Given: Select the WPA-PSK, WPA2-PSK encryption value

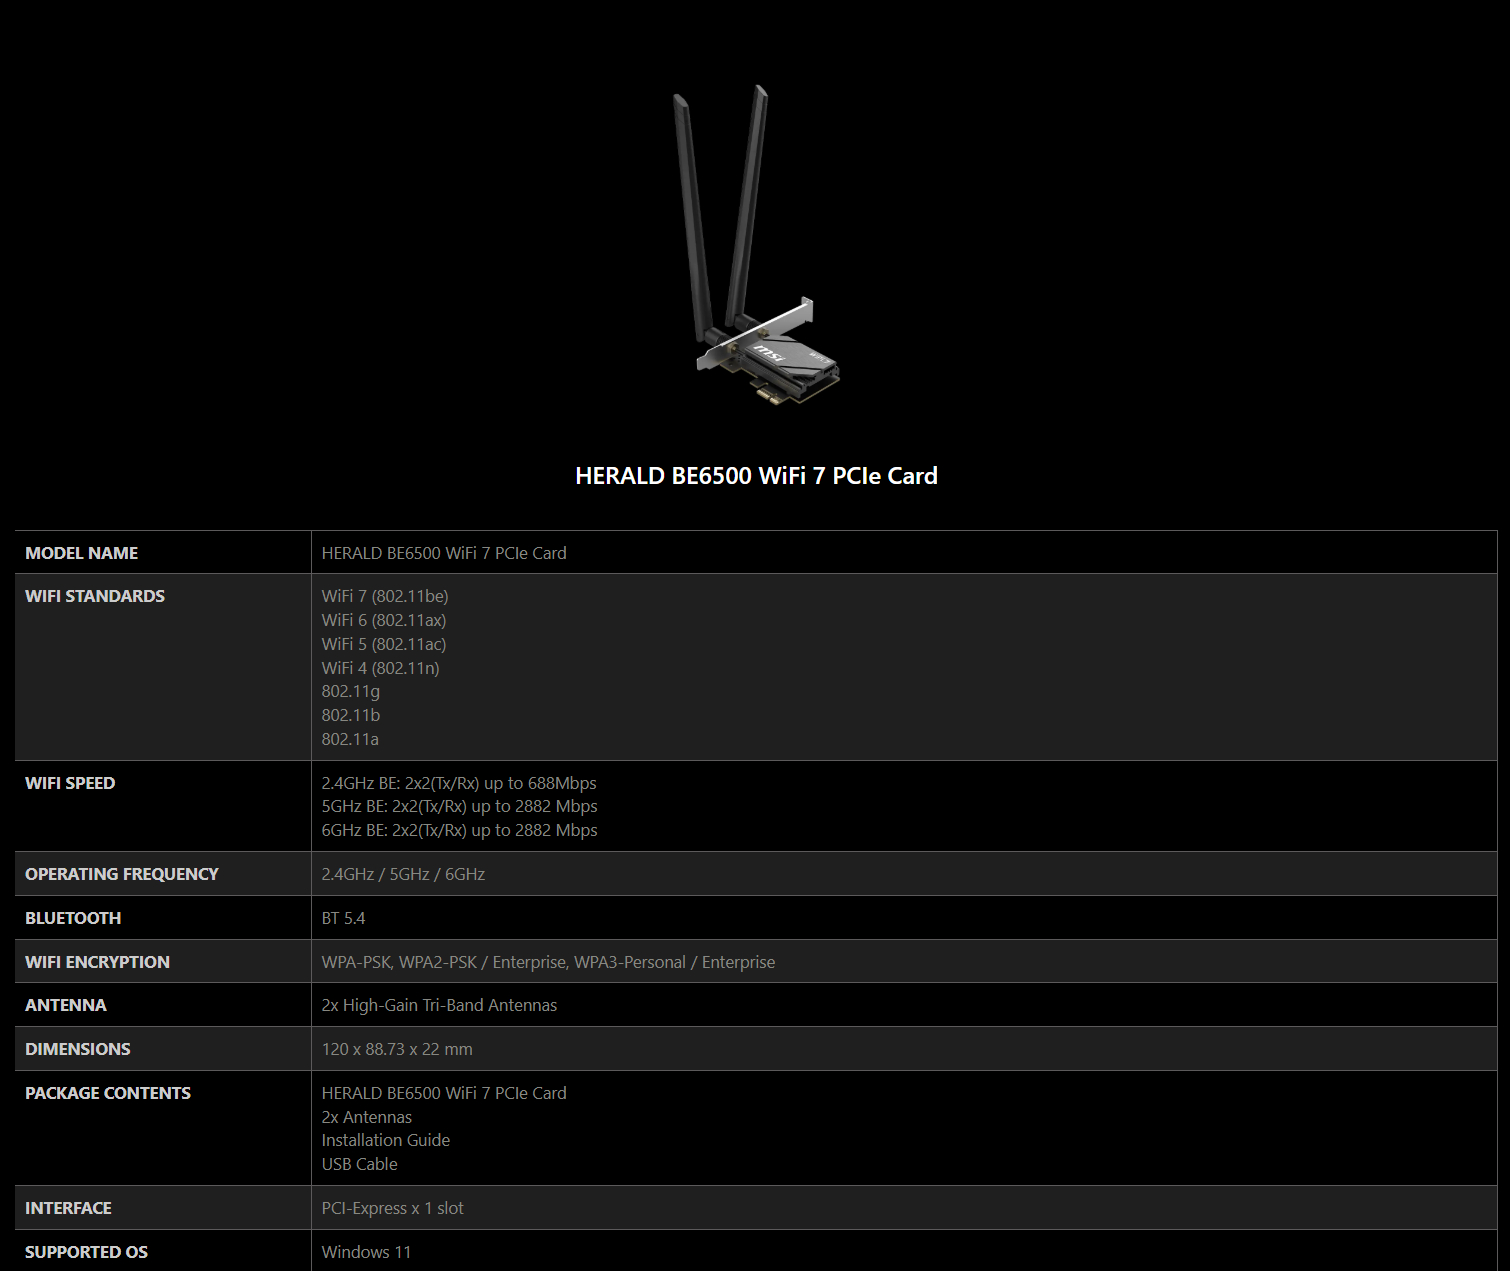Looking at the screenshot, I should [548, 962].
